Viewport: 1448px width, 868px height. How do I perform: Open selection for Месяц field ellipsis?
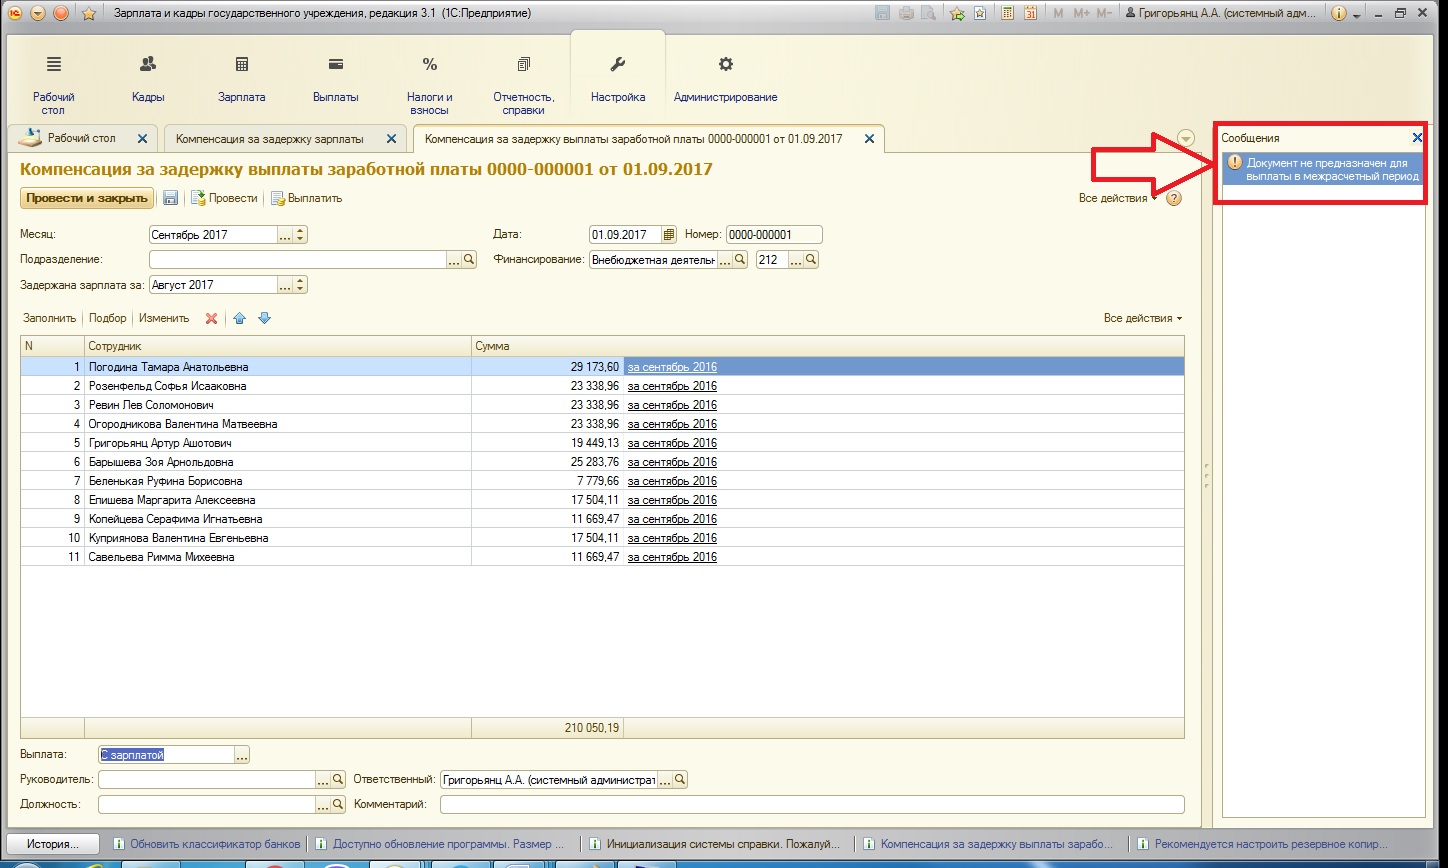click(285, 235)
